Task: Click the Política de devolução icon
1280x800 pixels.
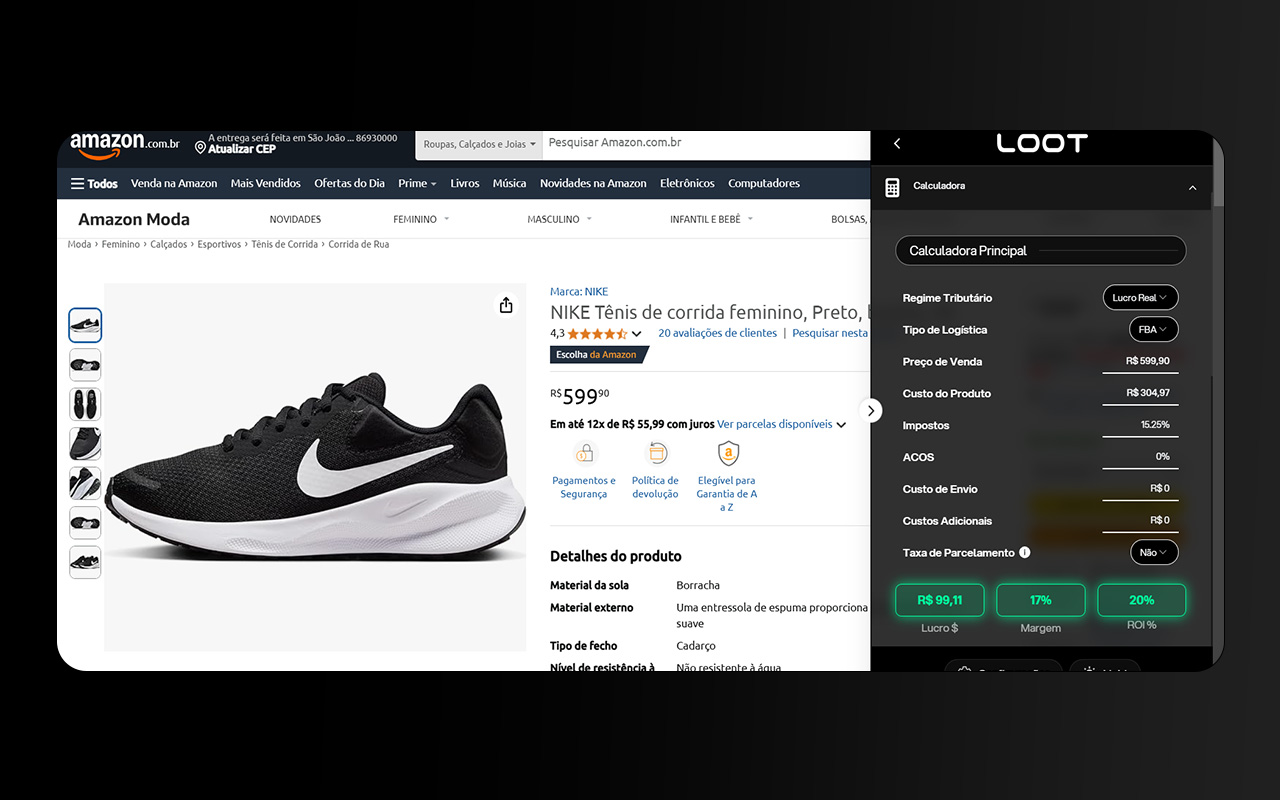Action: tap(656, 453)
